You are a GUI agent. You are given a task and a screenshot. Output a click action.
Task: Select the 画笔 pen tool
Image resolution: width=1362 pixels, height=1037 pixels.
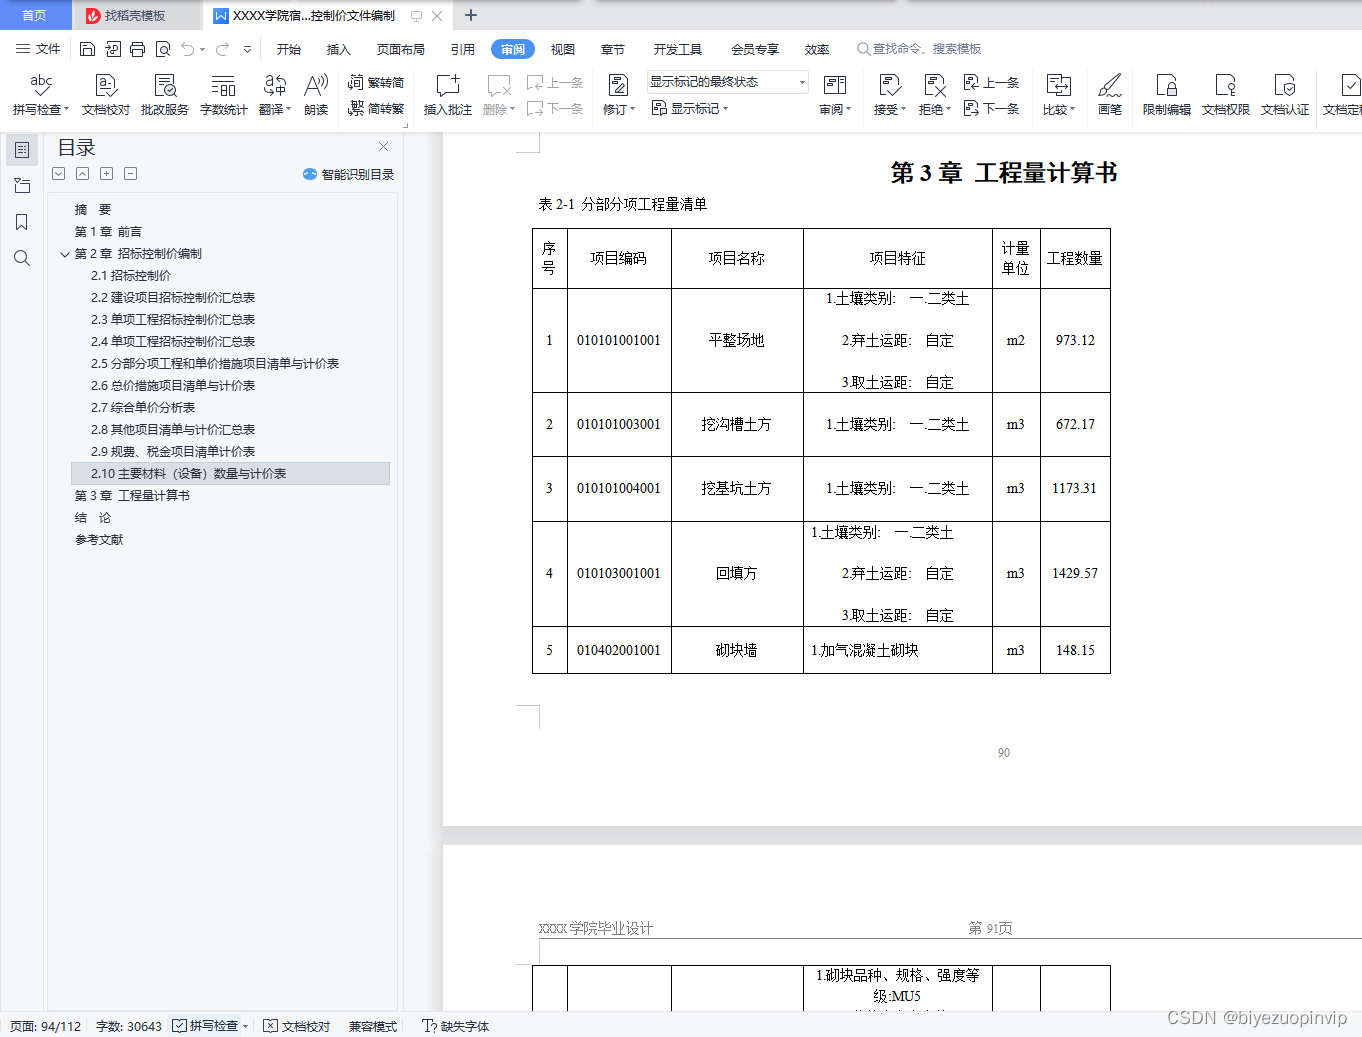pos(1110,95)
